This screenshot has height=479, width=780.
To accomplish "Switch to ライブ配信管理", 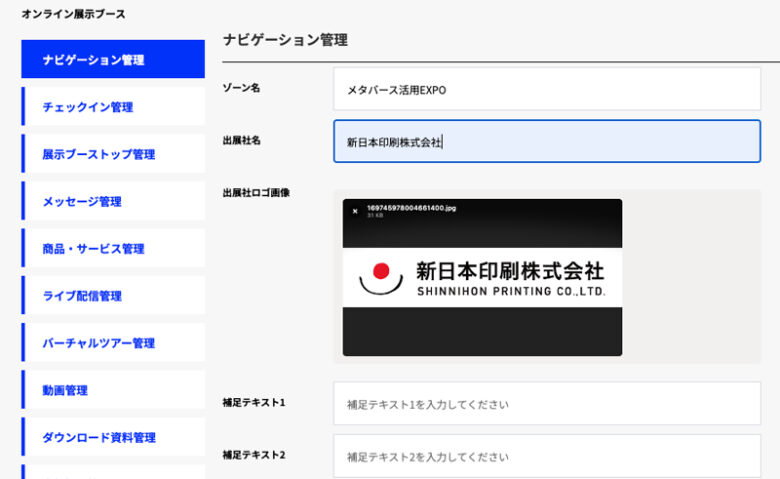I will point(113,295).
